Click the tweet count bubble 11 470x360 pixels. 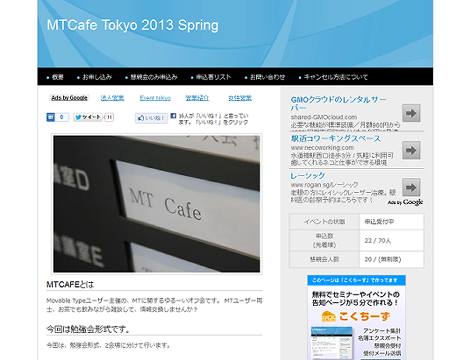coord(109,117)
